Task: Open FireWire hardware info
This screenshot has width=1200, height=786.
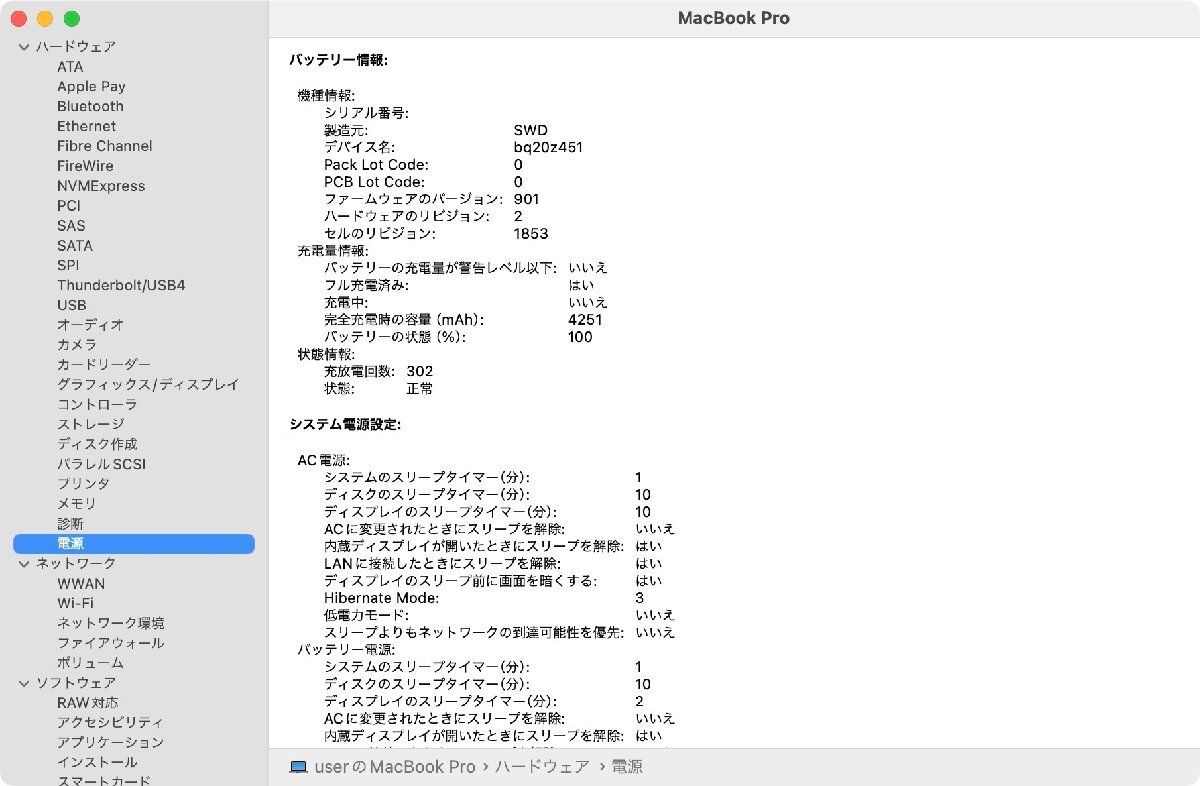Action: (85, 166)
